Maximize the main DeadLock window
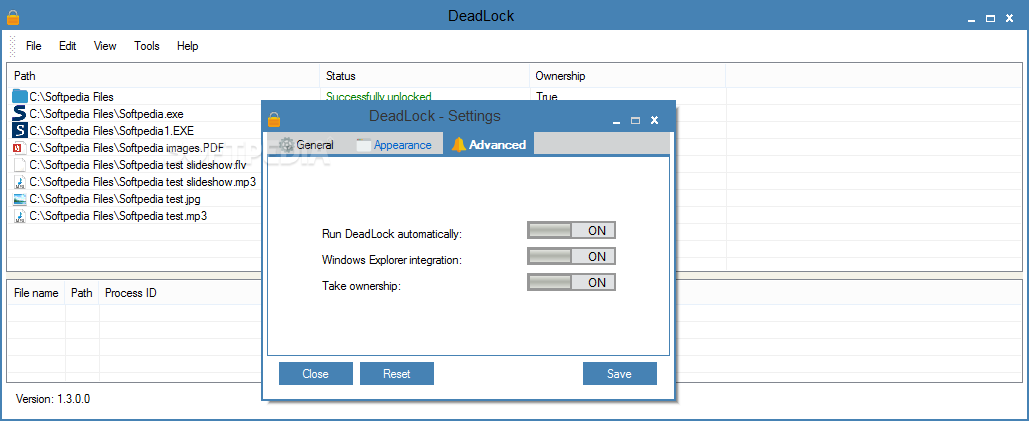The height and width of the screenshot is (421, 1029). click(x=991, y=19)
